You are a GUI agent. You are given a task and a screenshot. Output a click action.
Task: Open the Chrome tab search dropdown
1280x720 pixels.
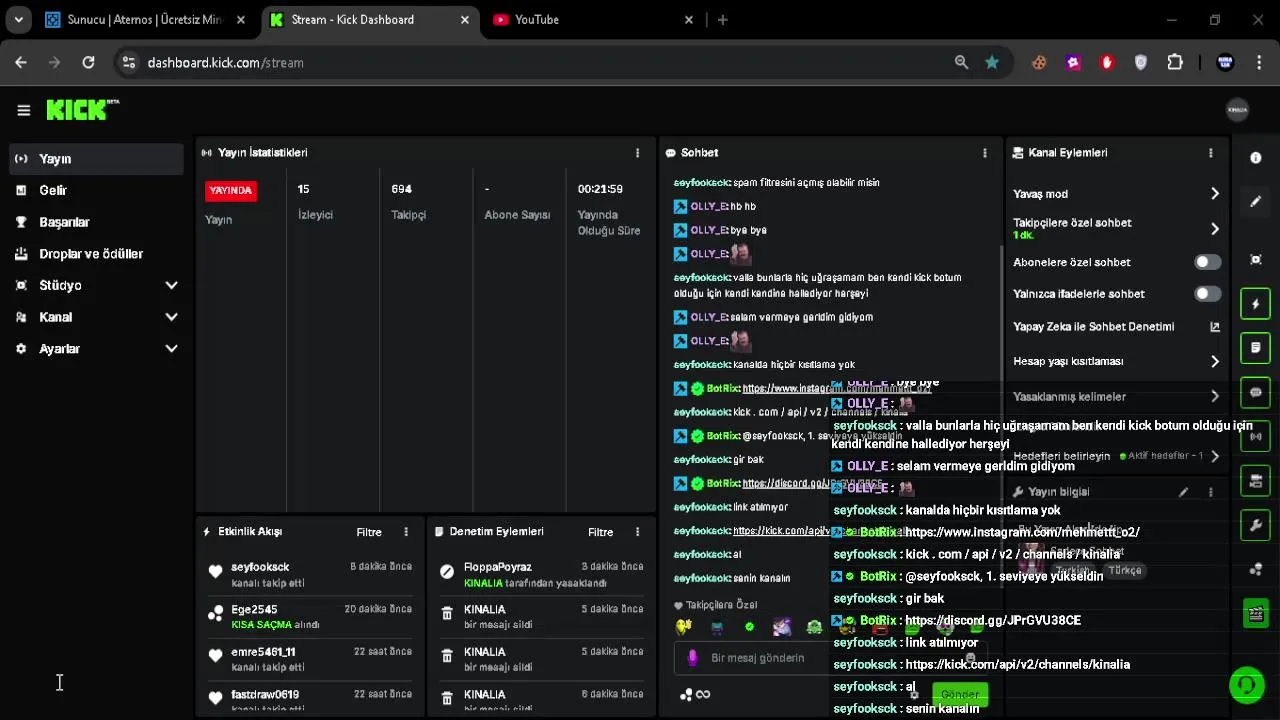pos(18,19)
